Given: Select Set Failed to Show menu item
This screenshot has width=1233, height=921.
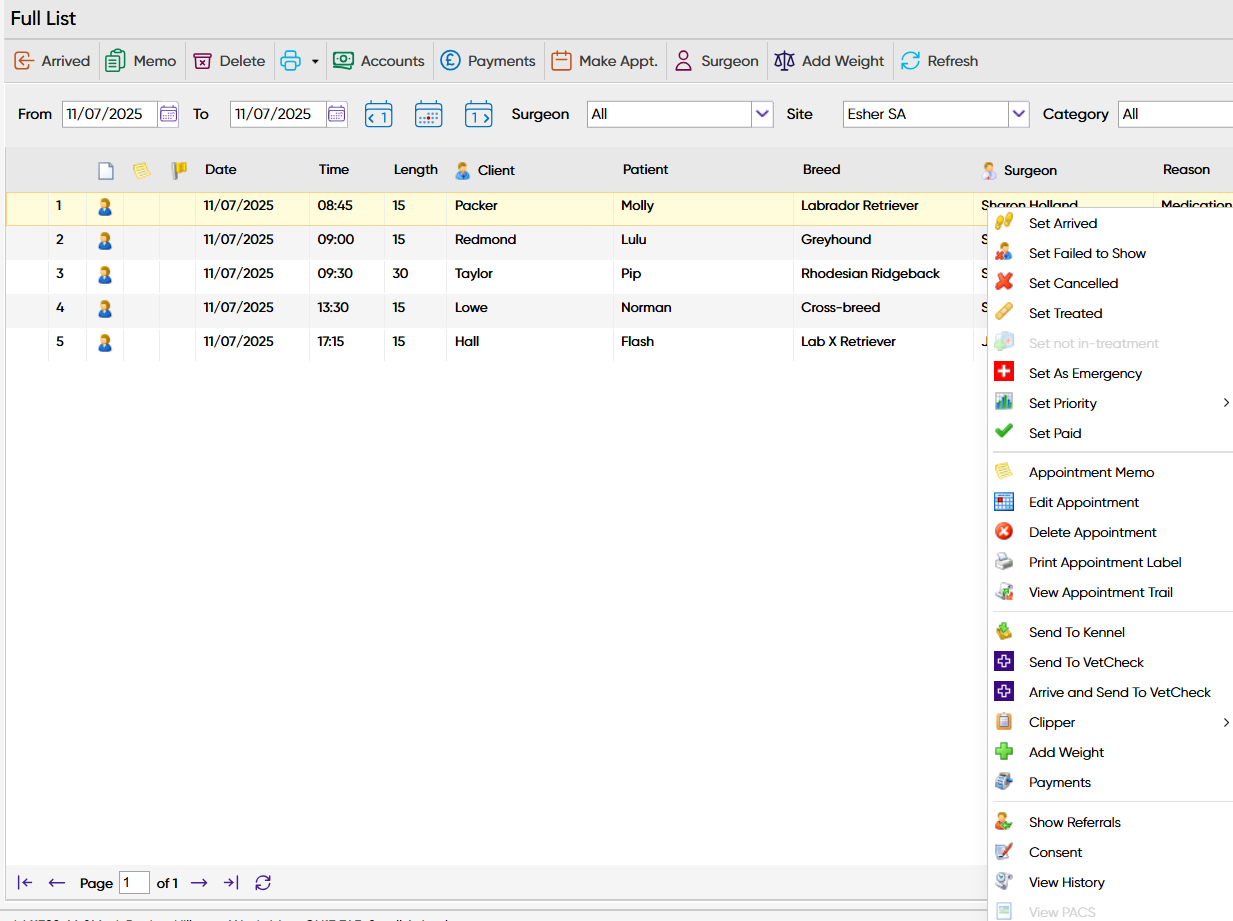Looking at the screenshot, I should point(1087,253).
